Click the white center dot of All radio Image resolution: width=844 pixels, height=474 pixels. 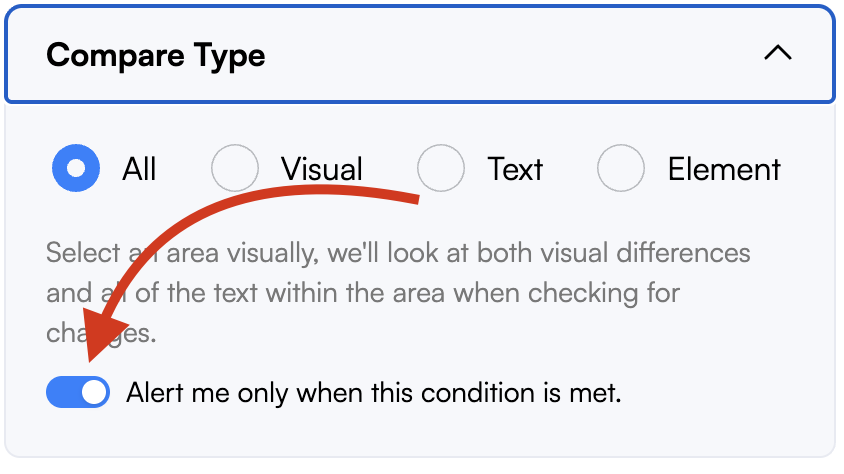tap(76, 169)
